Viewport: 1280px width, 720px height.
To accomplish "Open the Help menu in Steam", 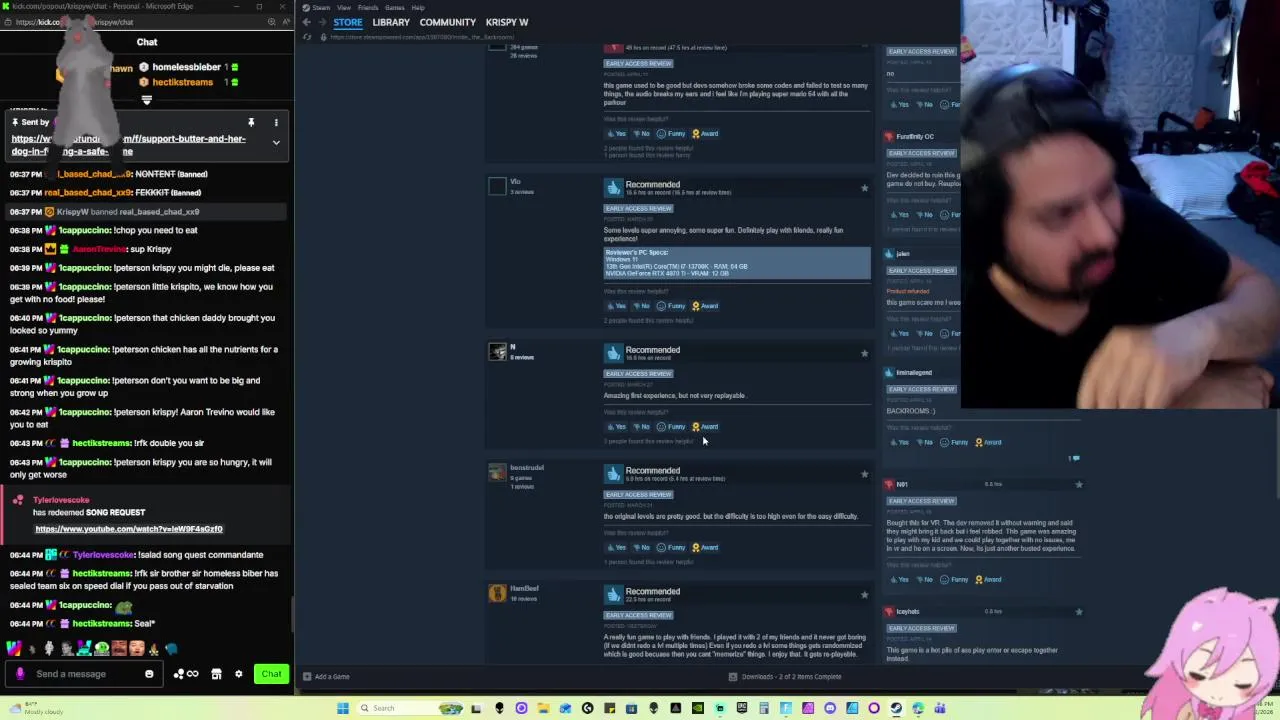I will click(418, 7).
